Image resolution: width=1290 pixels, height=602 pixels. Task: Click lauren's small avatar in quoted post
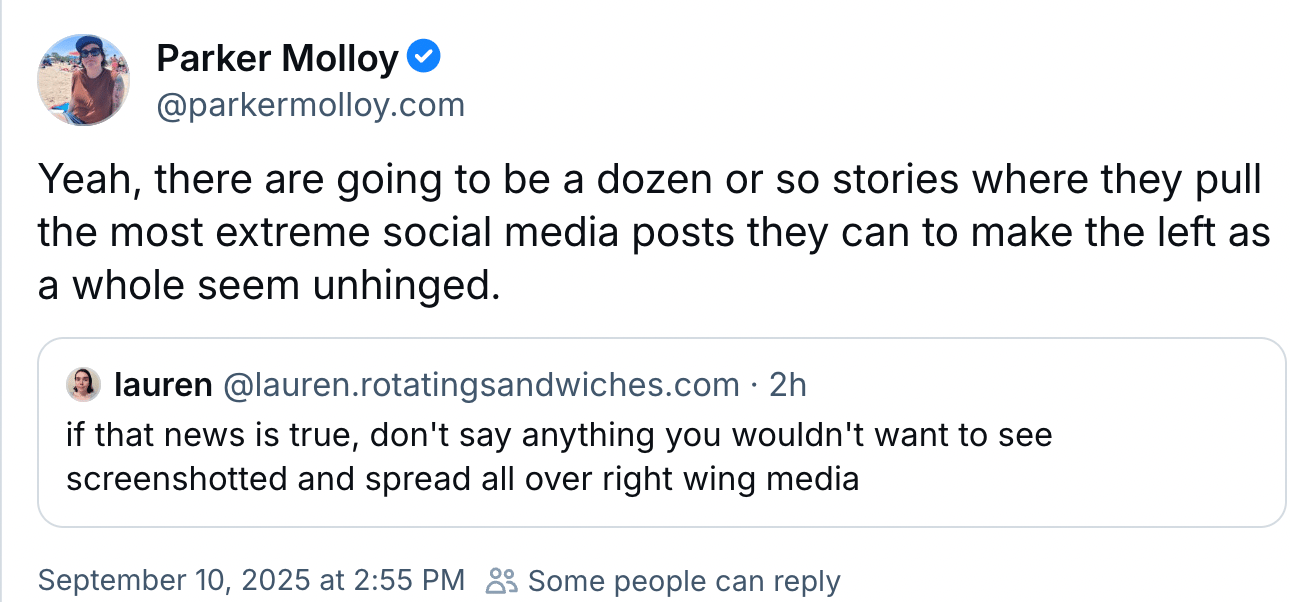[83, 384]
